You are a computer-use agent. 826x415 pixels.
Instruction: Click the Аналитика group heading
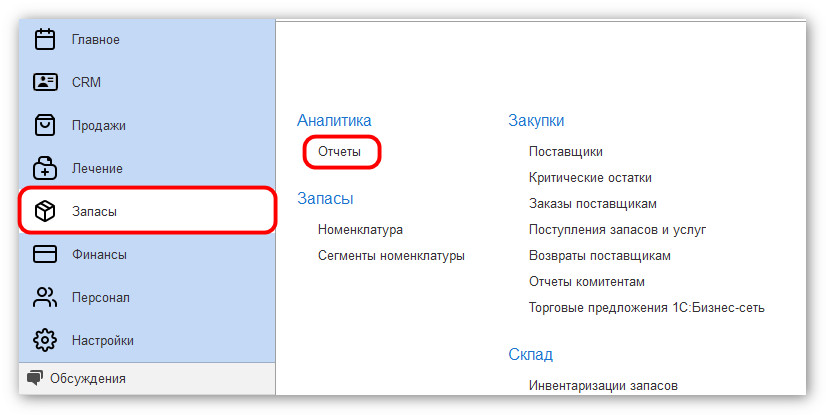[x=334, y=120]
